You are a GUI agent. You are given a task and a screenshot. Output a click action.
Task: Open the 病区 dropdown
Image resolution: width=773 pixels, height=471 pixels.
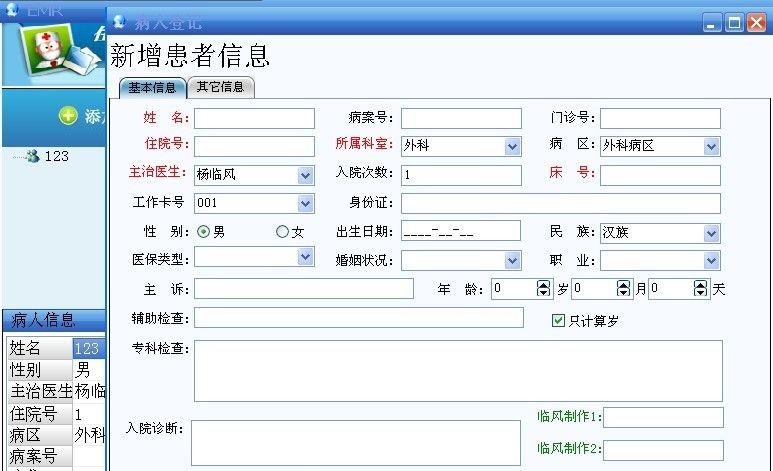711,146
